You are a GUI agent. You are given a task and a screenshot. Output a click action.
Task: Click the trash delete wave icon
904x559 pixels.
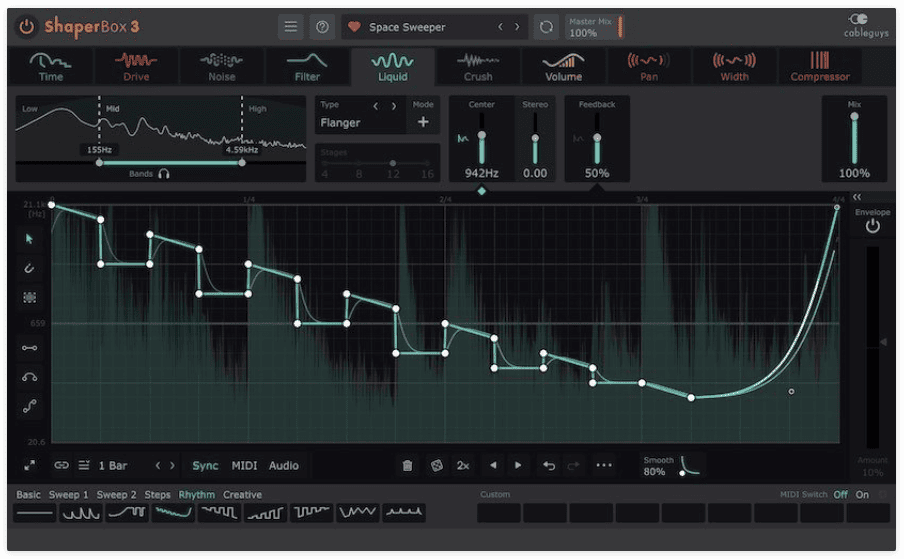point(407,466)
